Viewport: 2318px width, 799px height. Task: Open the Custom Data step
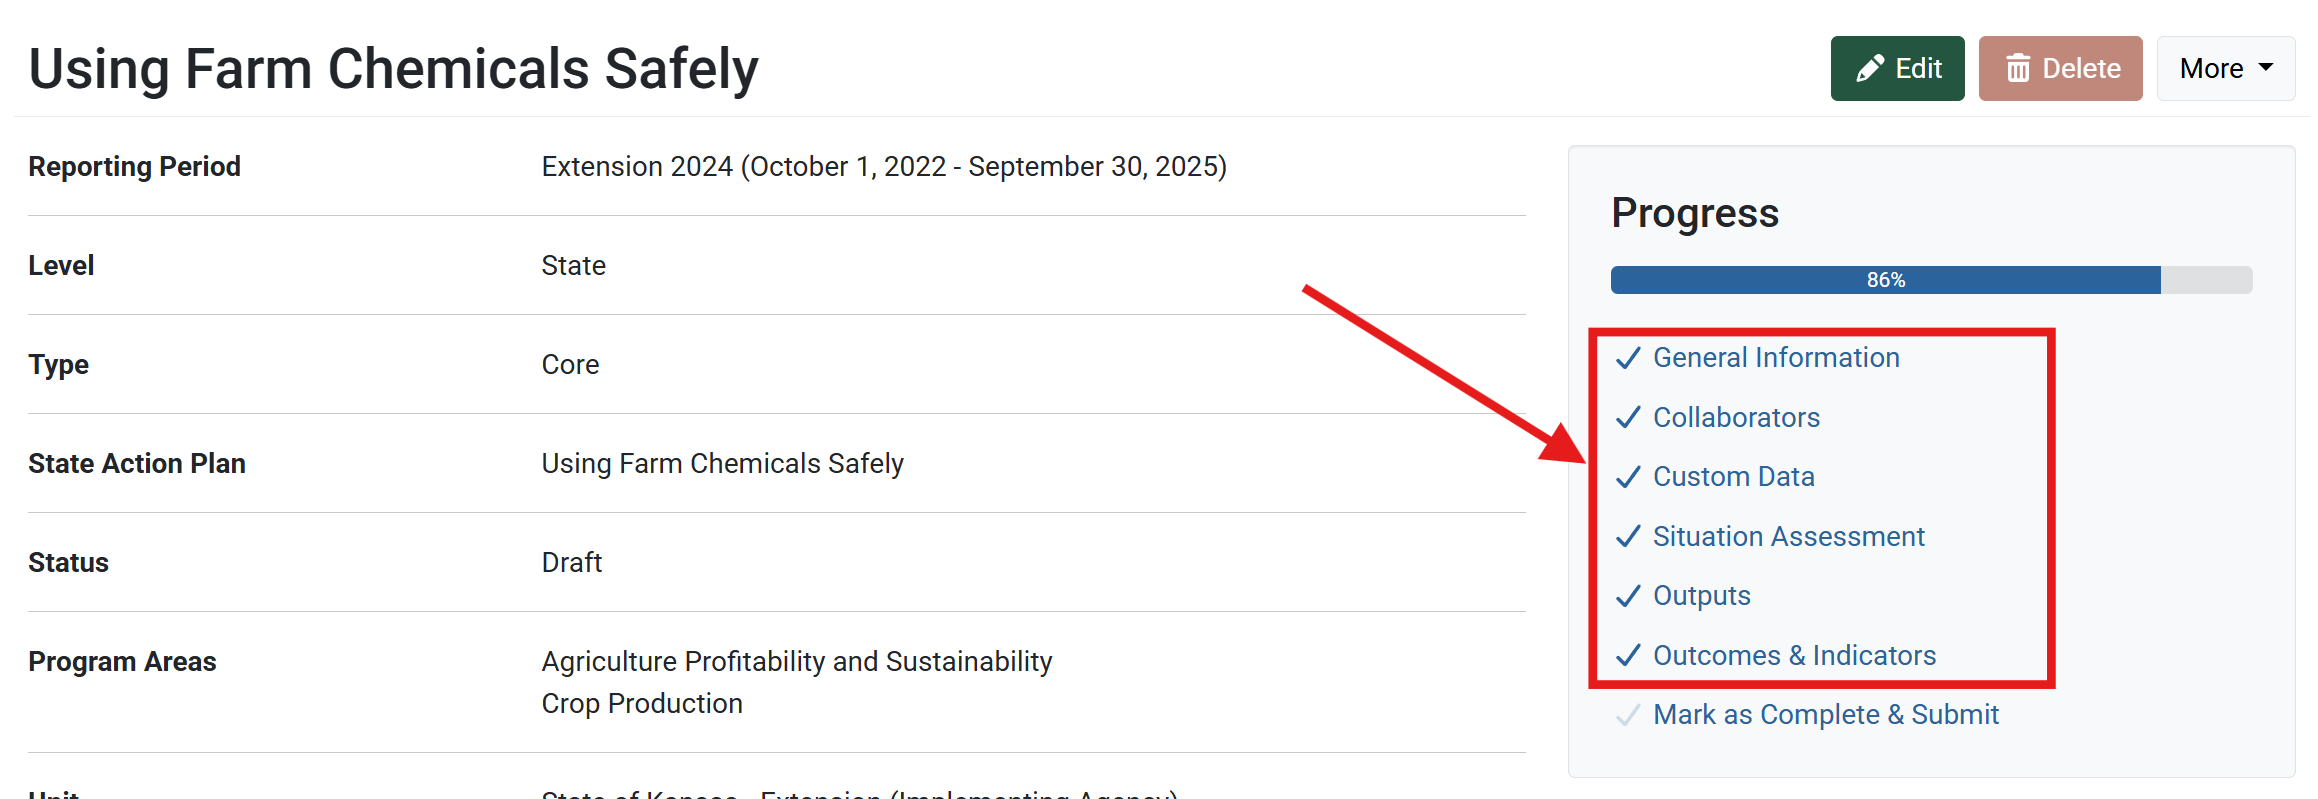coord(1733,477)
